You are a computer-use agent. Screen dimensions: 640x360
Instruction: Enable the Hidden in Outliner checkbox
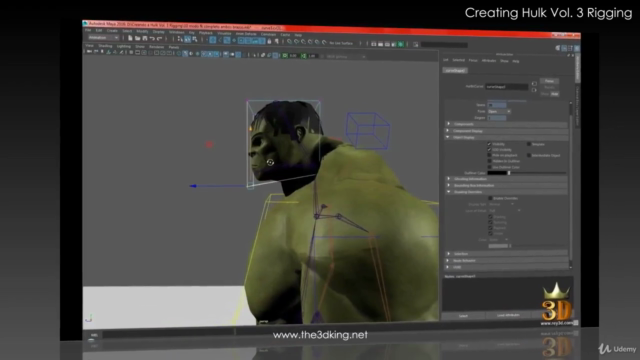pos(489,161)
